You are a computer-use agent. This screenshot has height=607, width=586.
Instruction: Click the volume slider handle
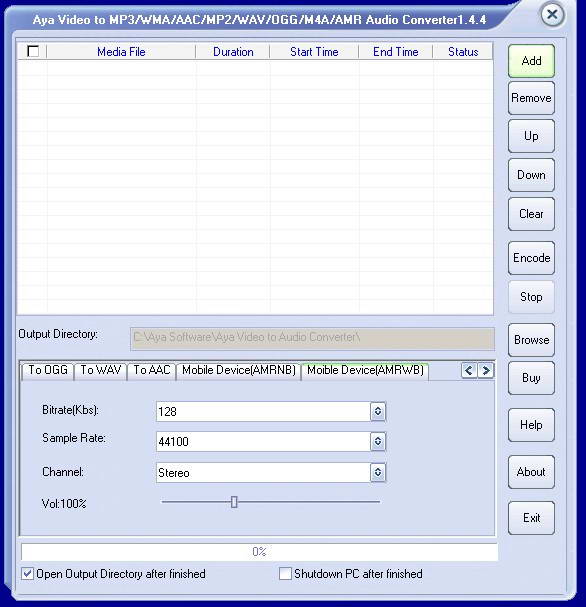pos(234,502)
